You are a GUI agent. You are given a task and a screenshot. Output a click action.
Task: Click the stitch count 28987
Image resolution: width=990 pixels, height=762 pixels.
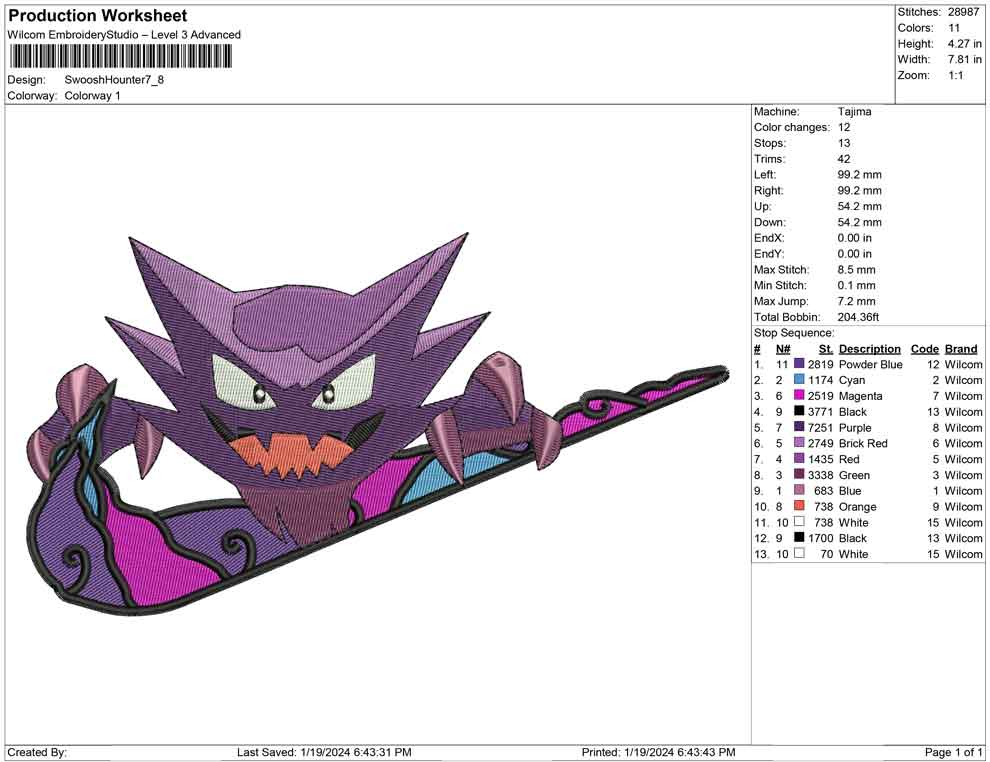(x=963, y=12)
